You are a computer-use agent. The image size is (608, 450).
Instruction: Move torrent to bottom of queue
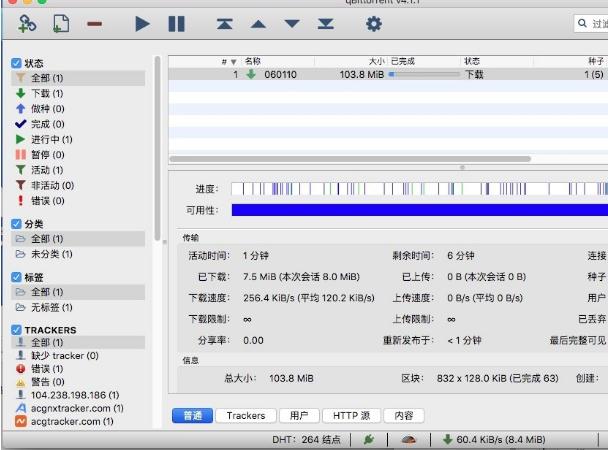(326, 24)
